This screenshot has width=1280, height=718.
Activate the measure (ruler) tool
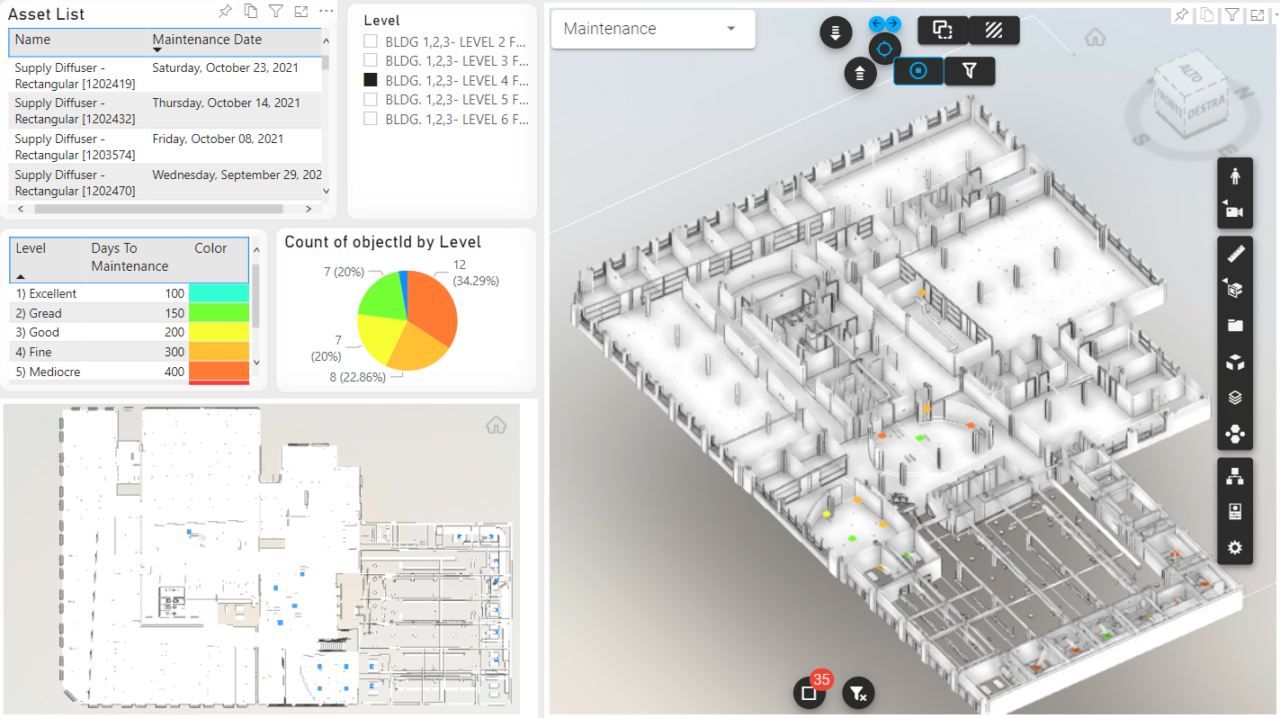coord(1235,253)
